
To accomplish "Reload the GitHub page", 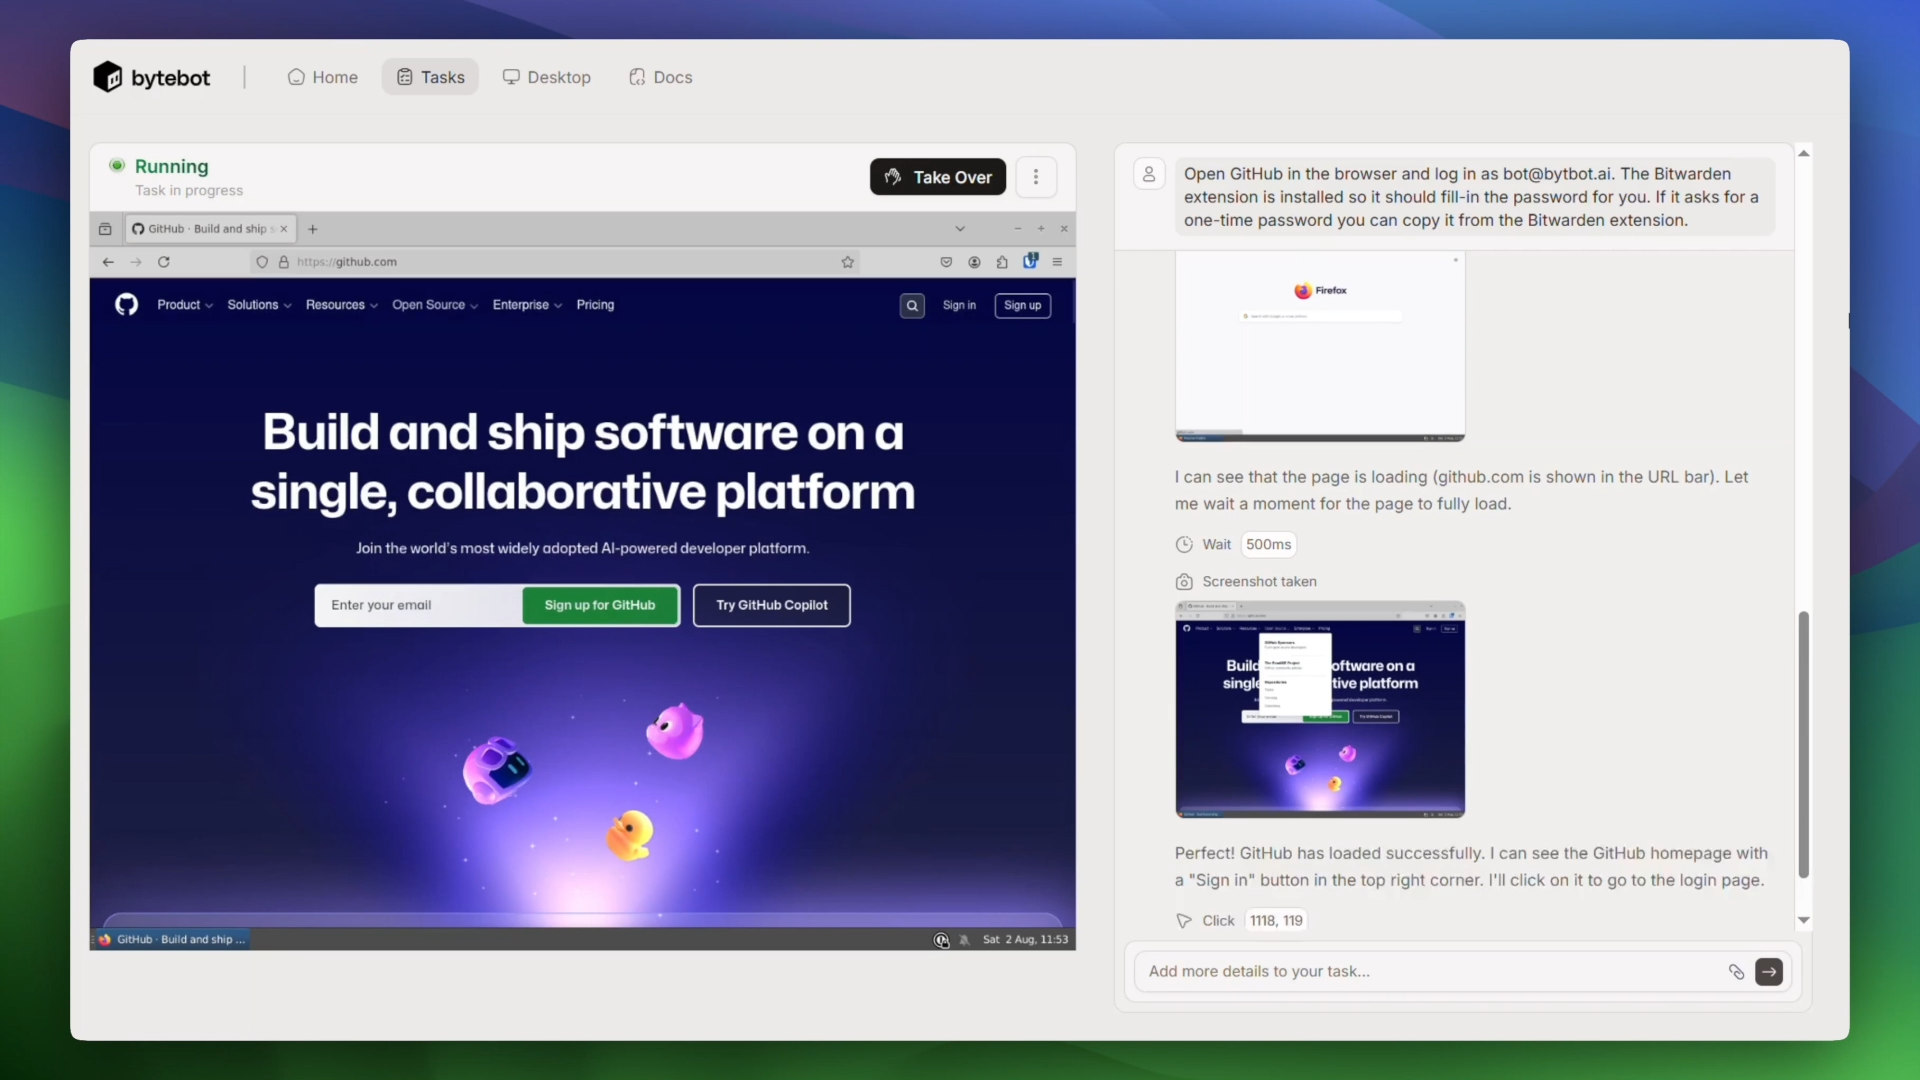I will click(164, 262).
